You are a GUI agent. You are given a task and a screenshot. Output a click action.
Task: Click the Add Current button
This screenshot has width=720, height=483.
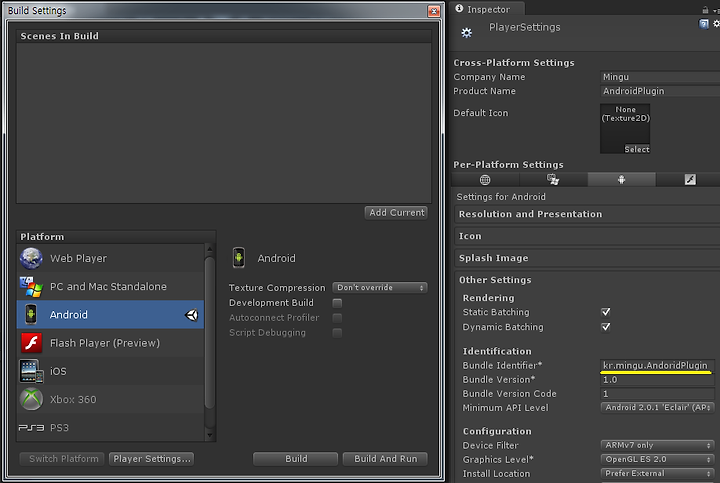[x=396, y=213]
